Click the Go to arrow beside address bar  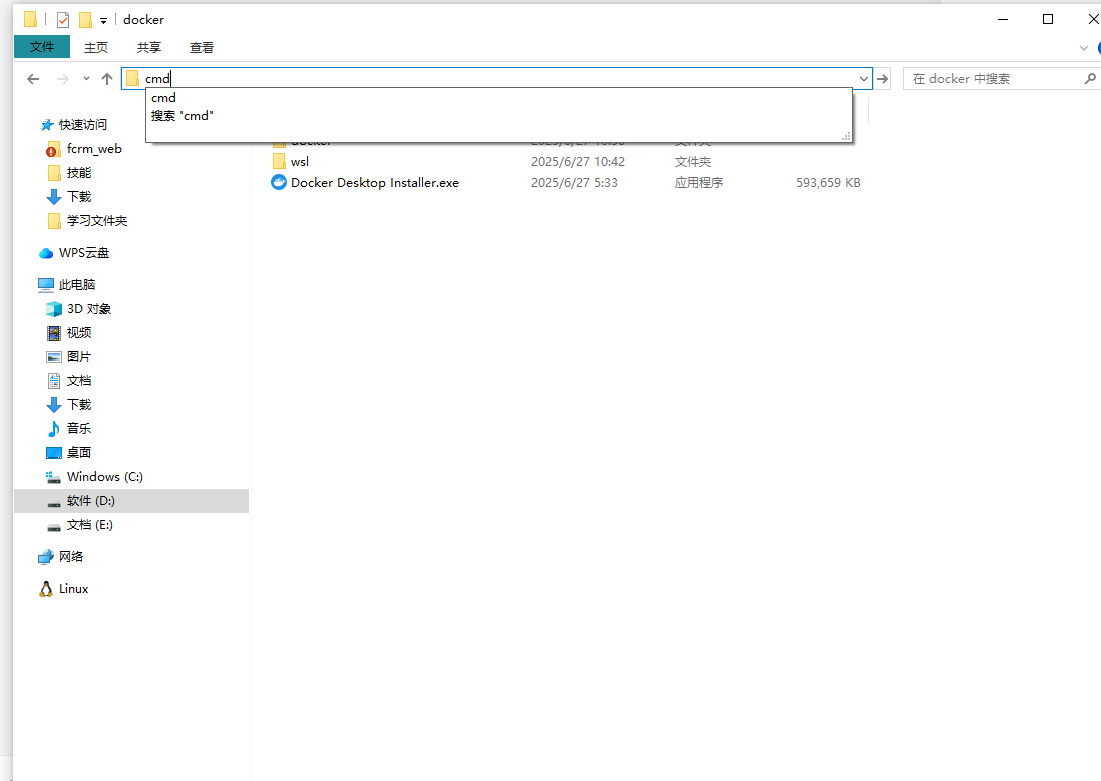pyautogui.click(x=883, y=79)
